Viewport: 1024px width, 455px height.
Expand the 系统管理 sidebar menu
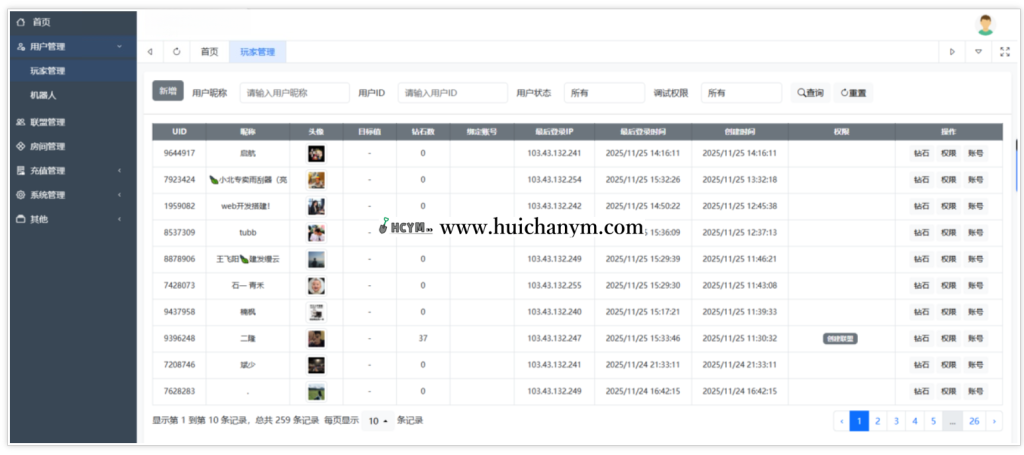(47, 195)
